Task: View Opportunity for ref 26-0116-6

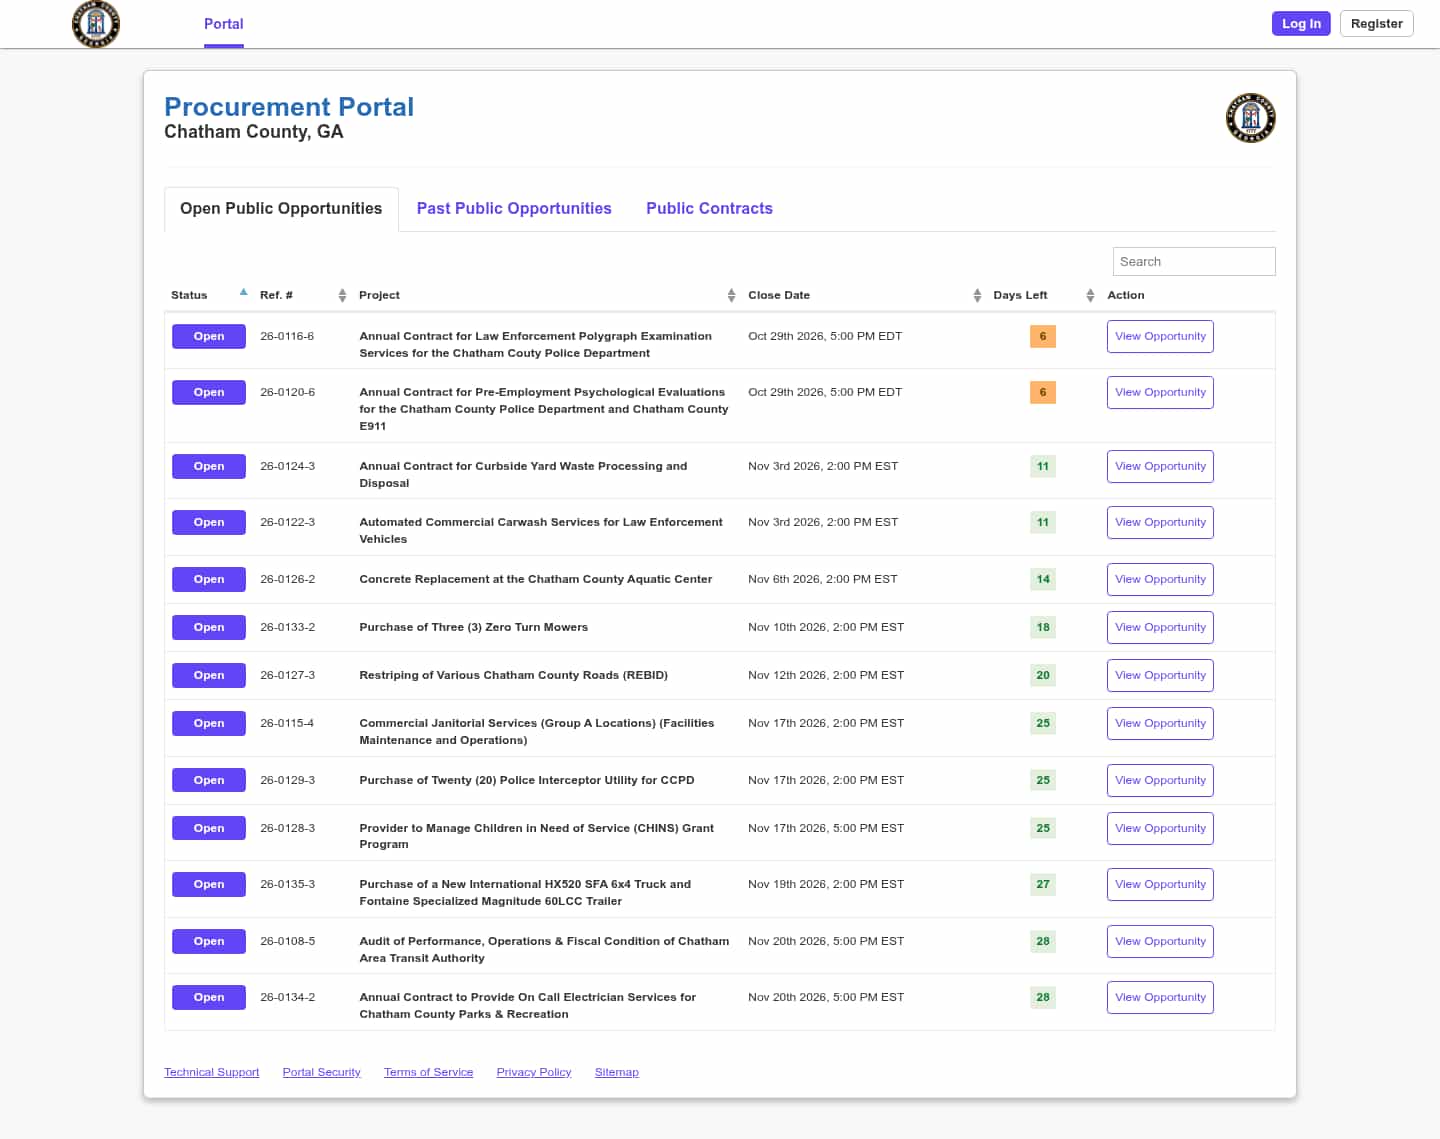Action: pos(1160,336)
